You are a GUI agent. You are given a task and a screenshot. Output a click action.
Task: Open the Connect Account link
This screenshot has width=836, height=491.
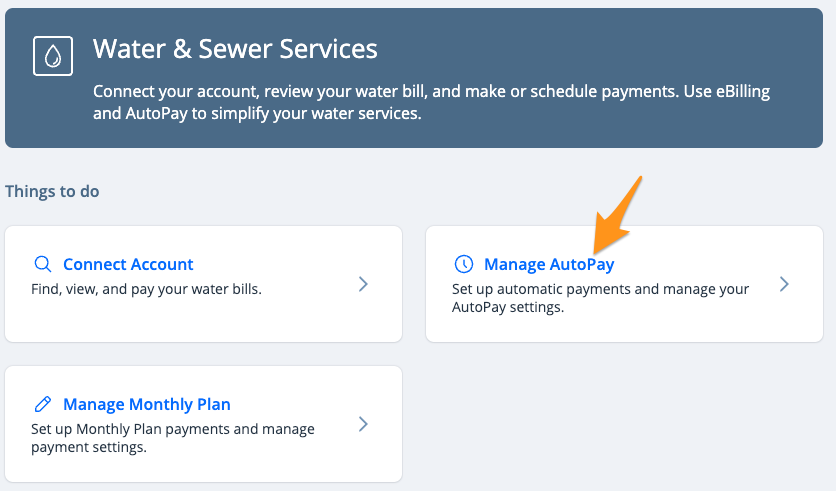[128, 264]
